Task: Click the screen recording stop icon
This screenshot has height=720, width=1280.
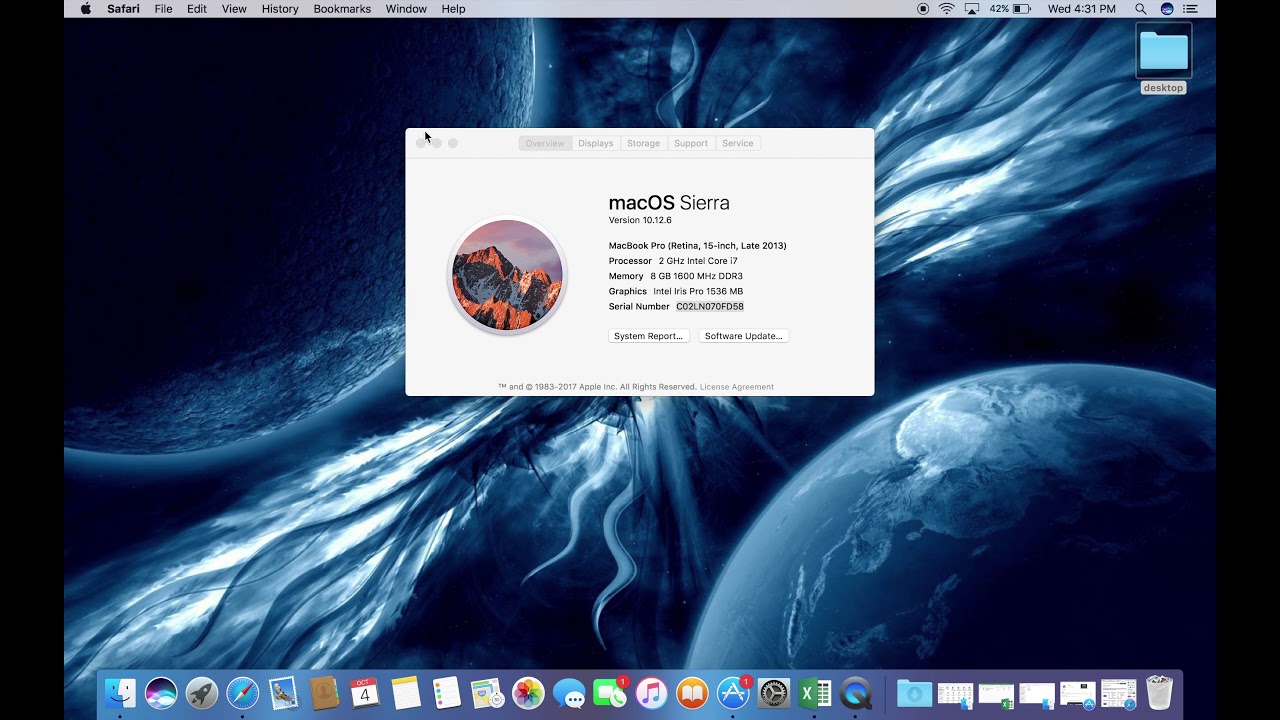Action: tap(922, 9)
